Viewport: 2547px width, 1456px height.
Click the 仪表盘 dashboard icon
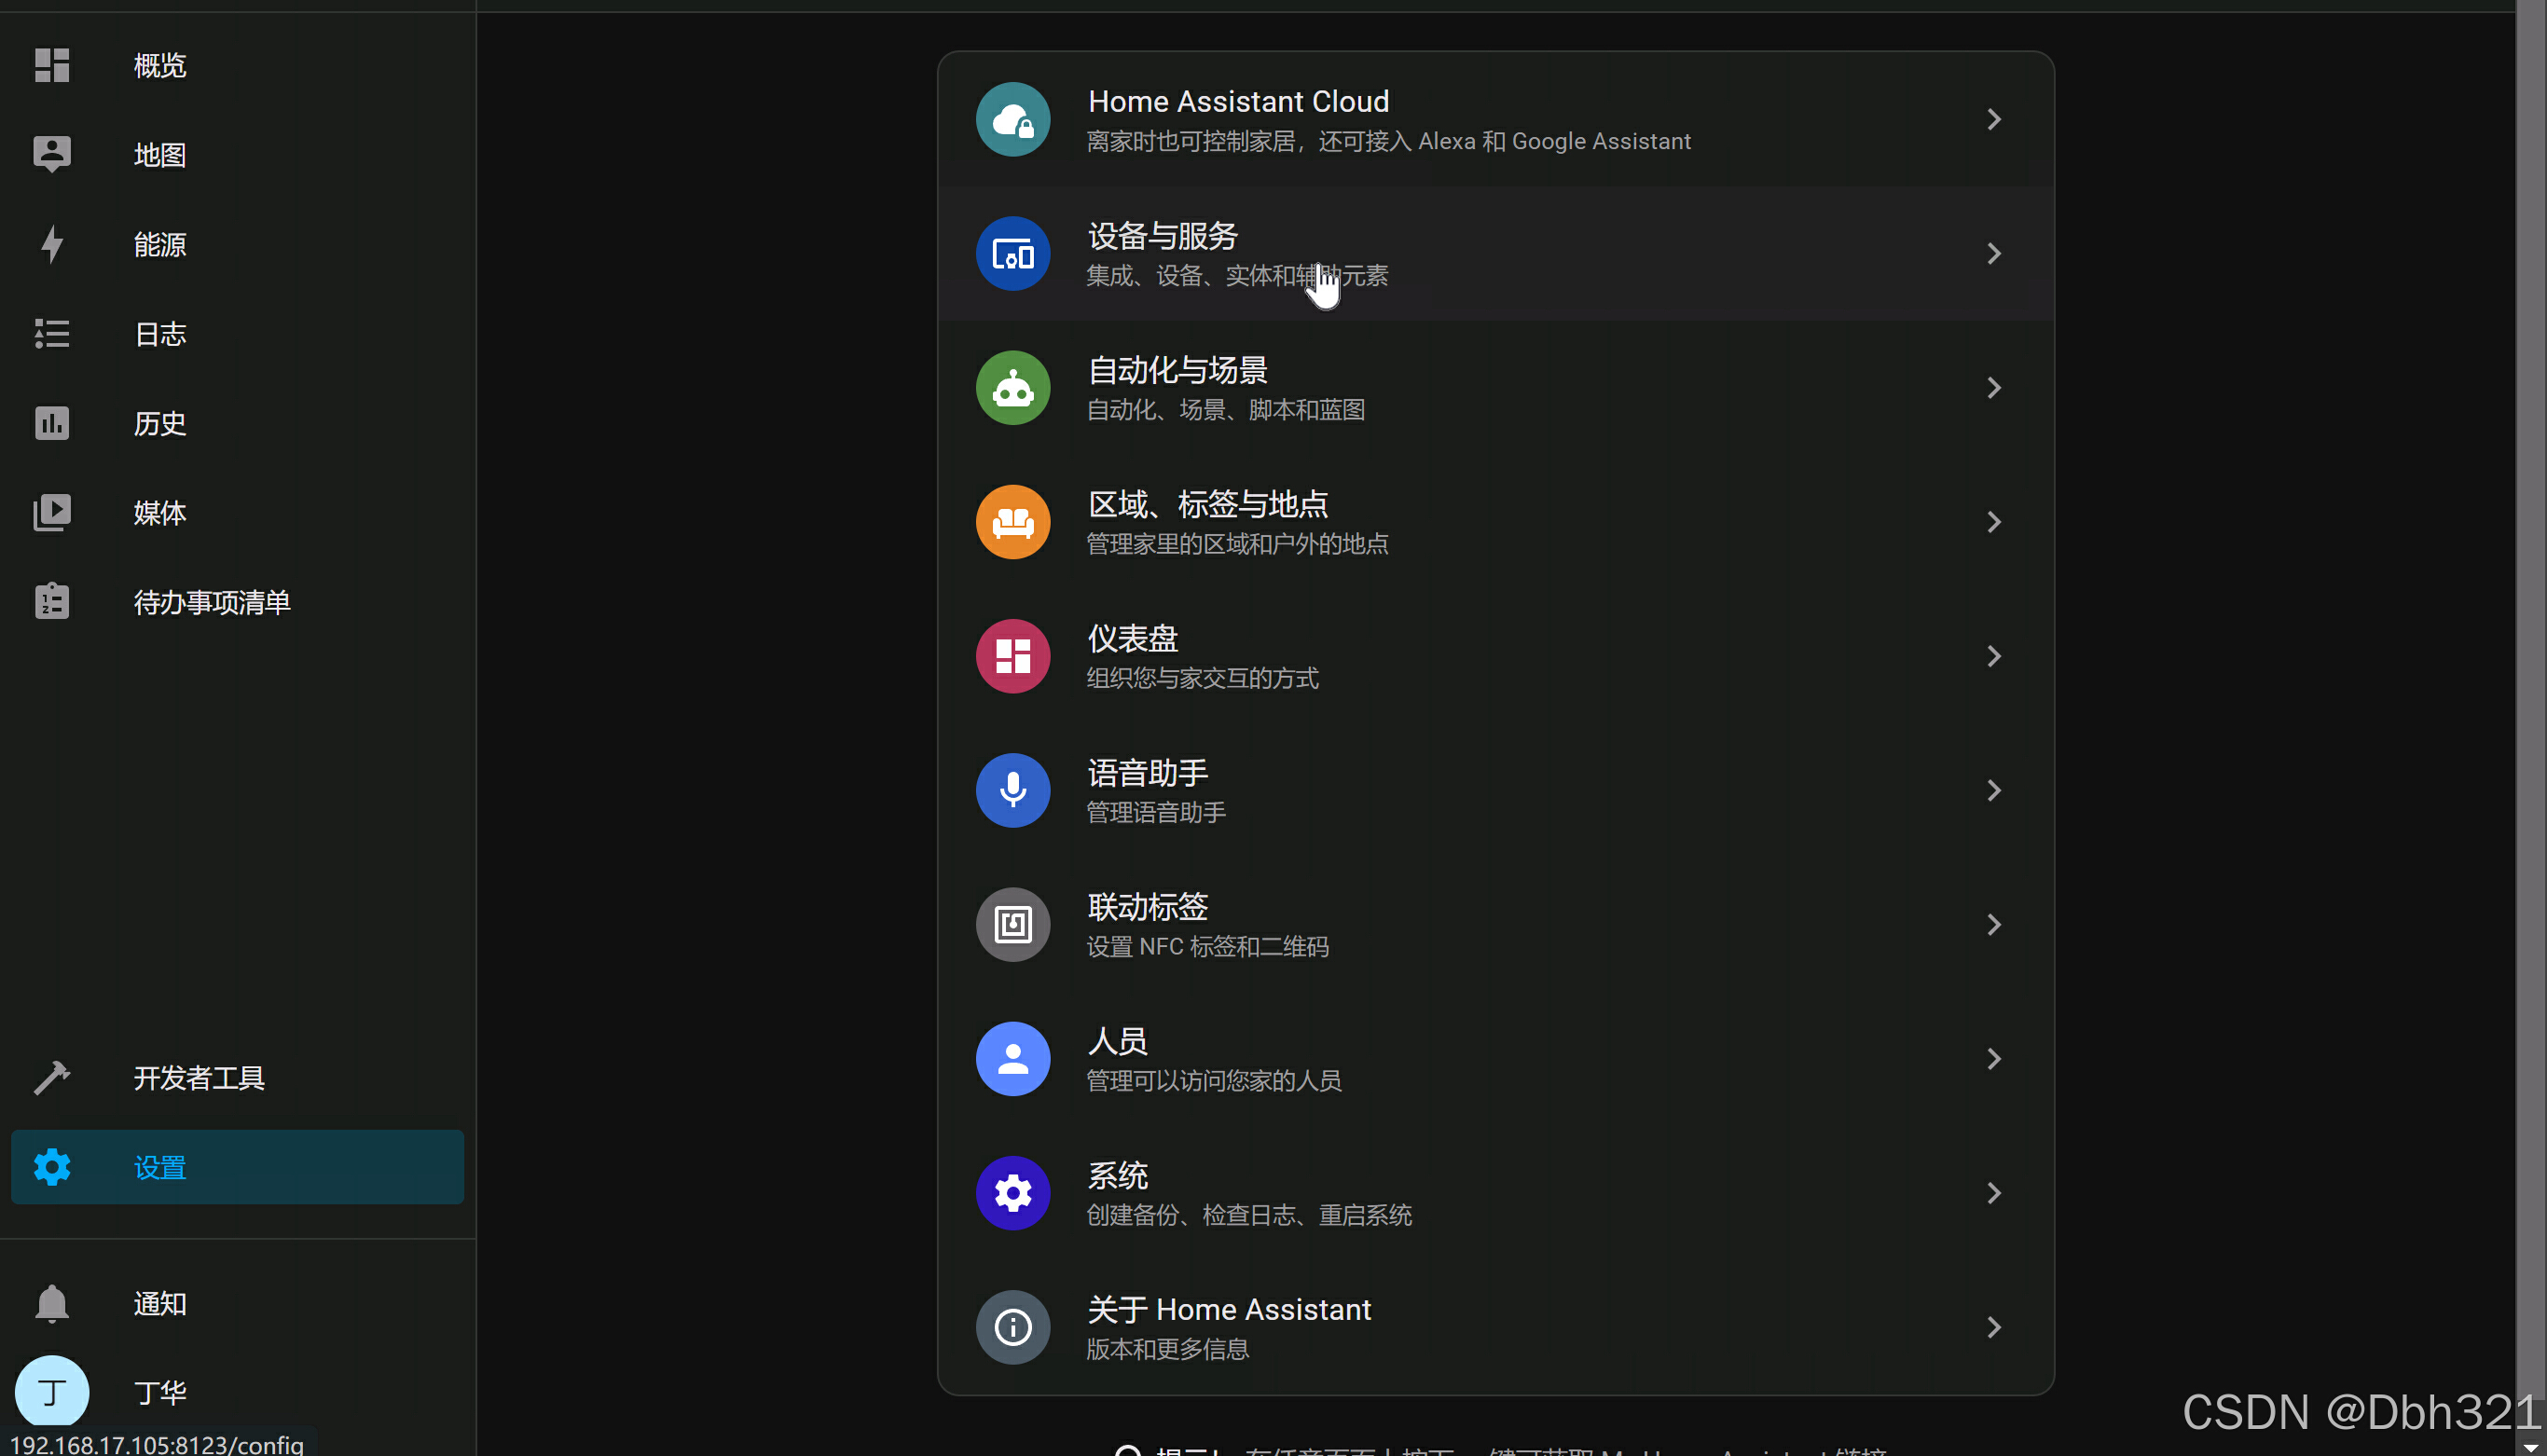click(x=1013, y=656)
